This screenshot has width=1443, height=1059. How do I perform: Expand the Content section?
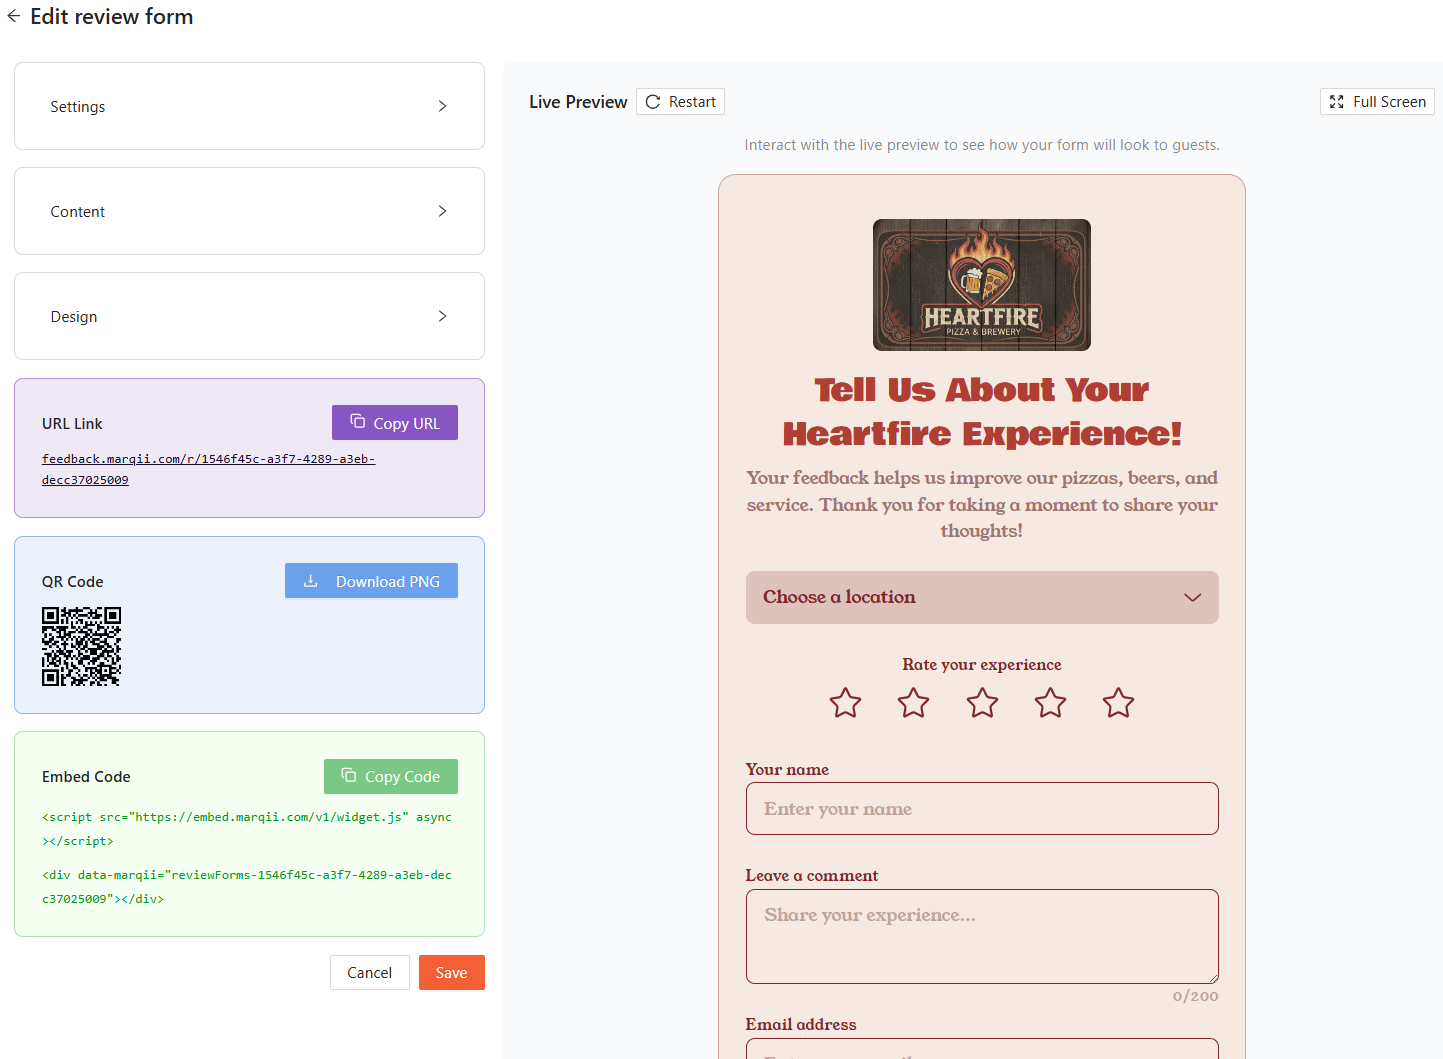click(x=249, y=211)
